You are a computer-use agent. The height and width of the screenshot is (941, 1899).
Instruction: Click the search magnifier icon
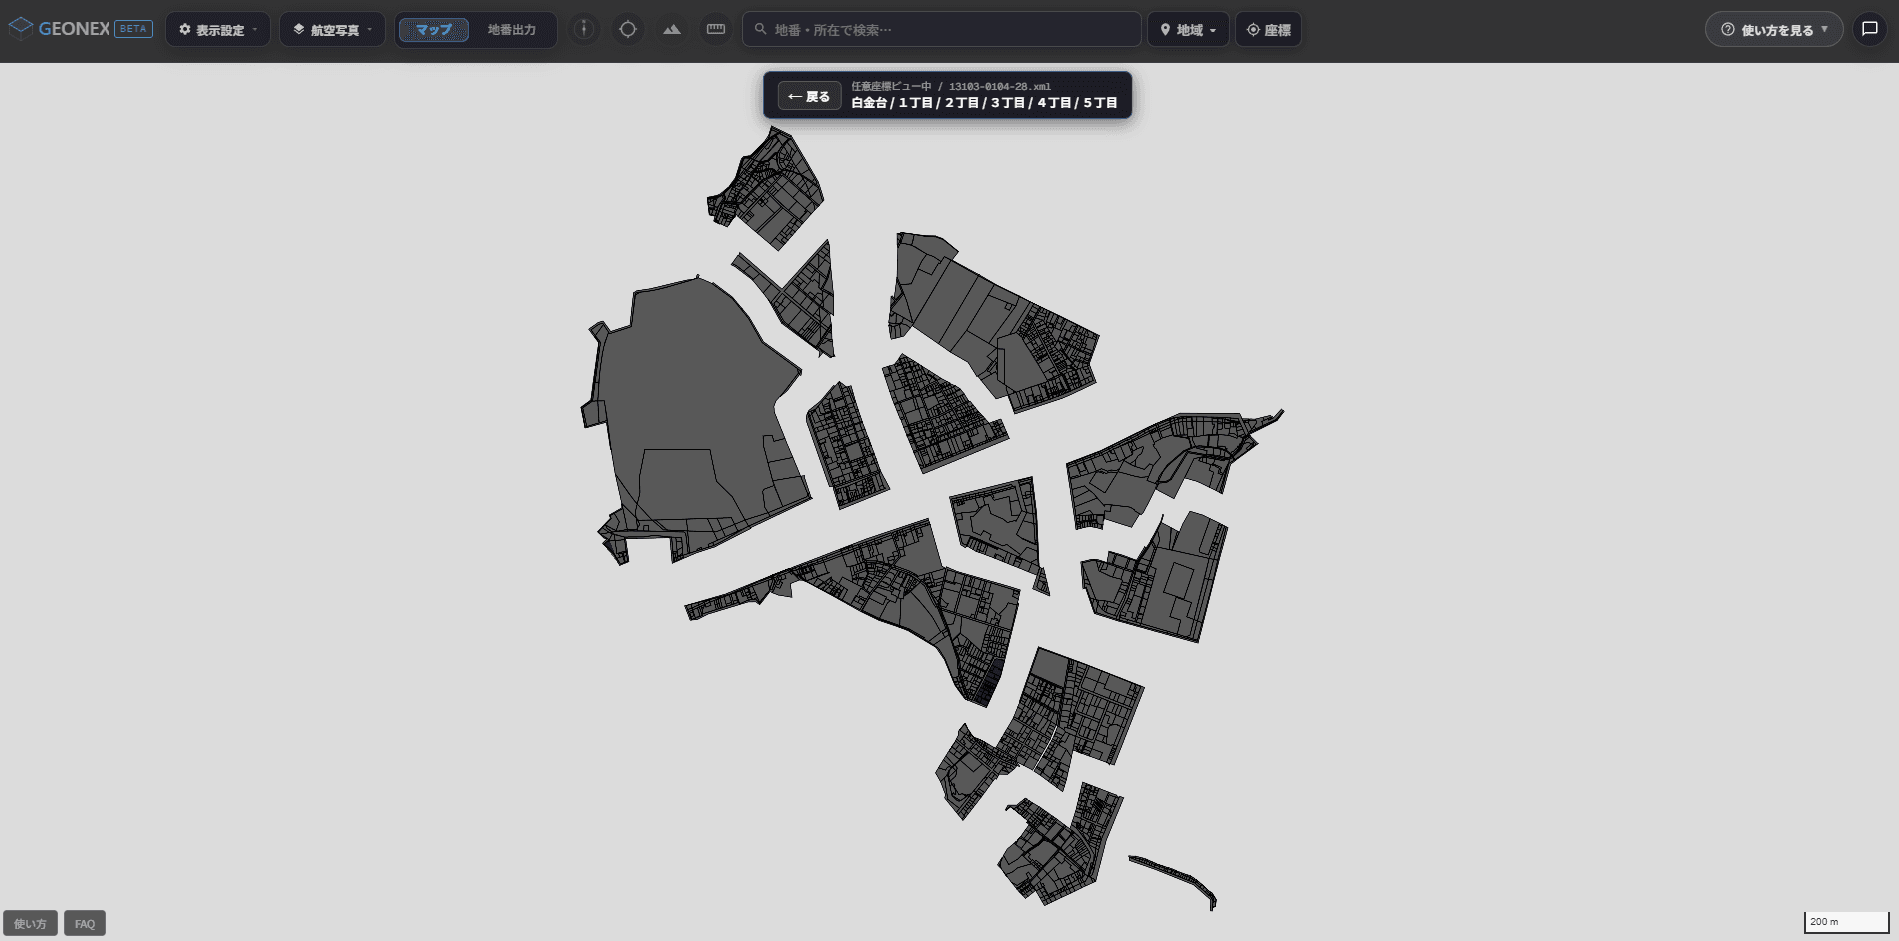(761, 30)
